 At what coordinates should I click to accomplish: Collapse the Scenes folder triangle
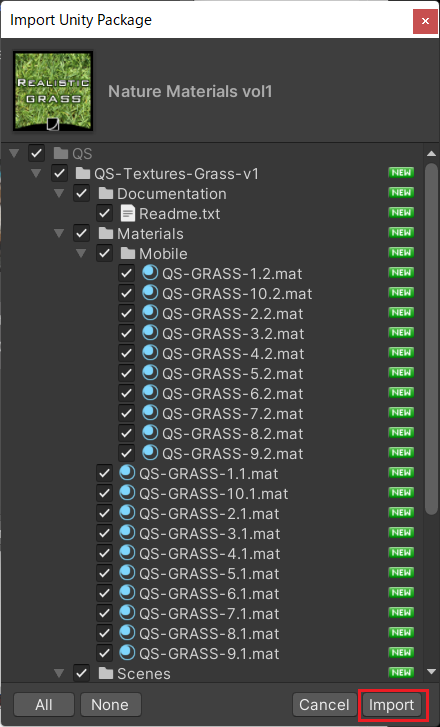59,673
